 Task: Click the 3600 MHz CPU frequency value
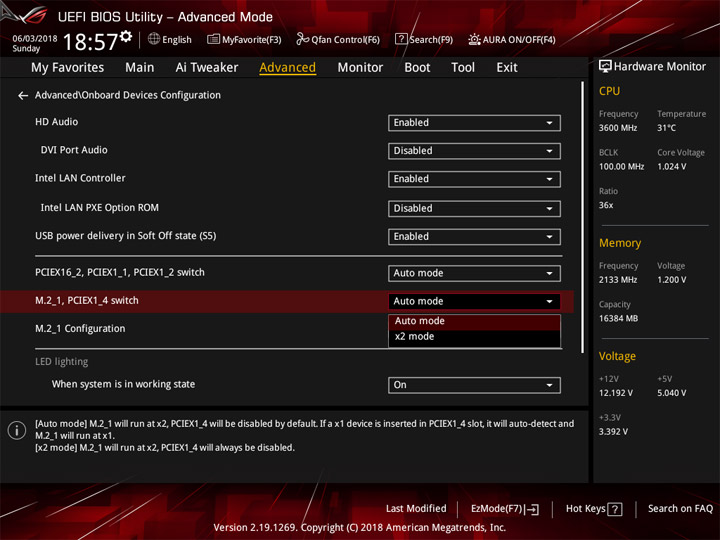[618, 128]
